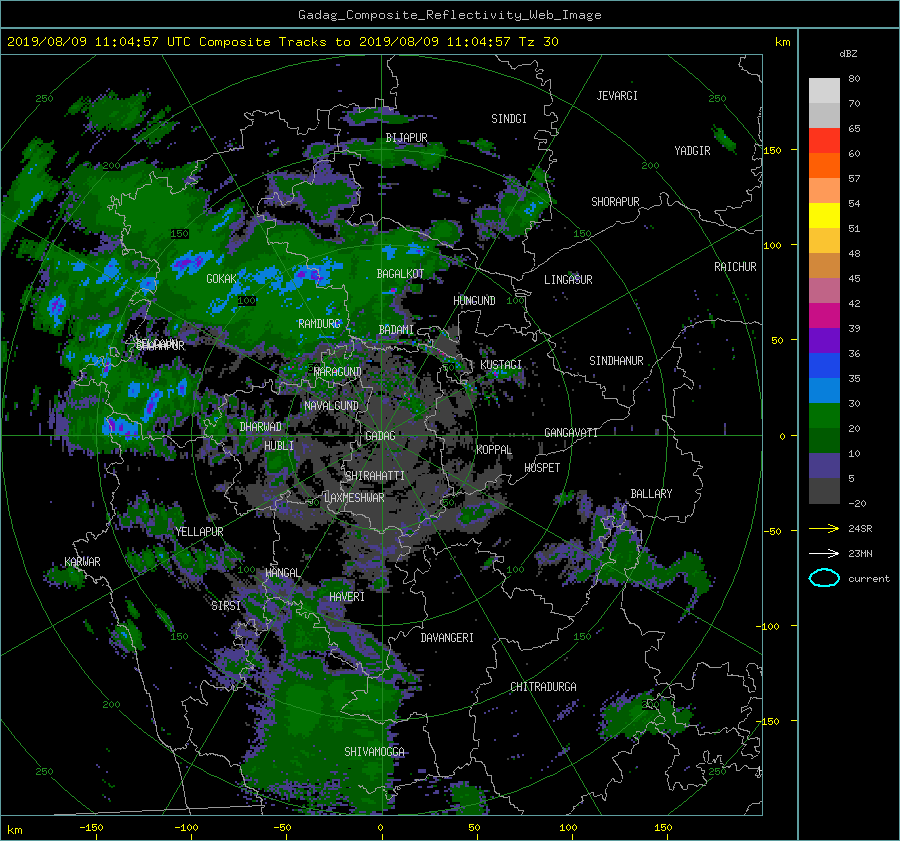900x841 pixels.
Task: Select the 60 dBZ red color swatch
Action: pos(824,141)
